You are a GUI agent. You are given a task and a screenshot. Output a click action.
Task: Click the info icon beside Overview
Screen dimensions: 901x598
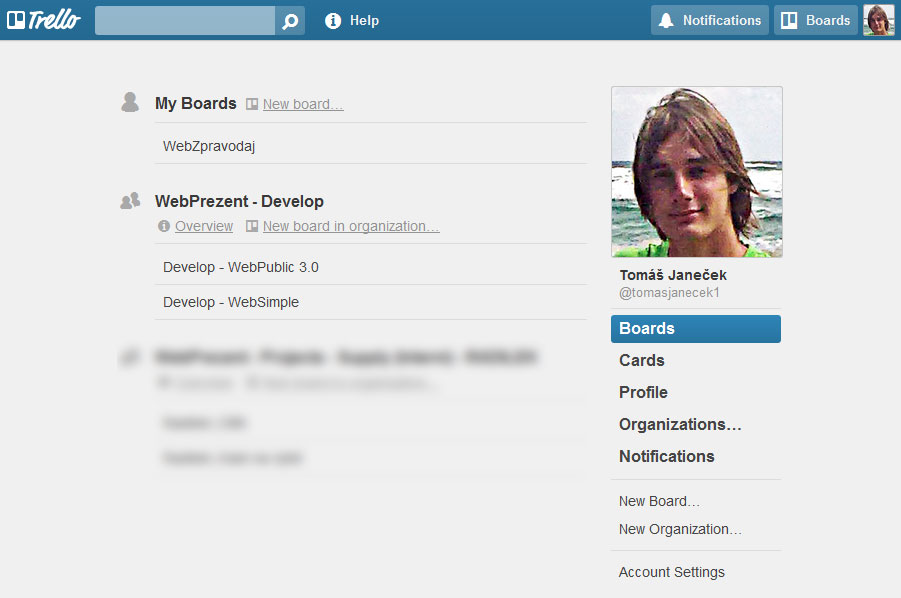[x=164, y=226]
